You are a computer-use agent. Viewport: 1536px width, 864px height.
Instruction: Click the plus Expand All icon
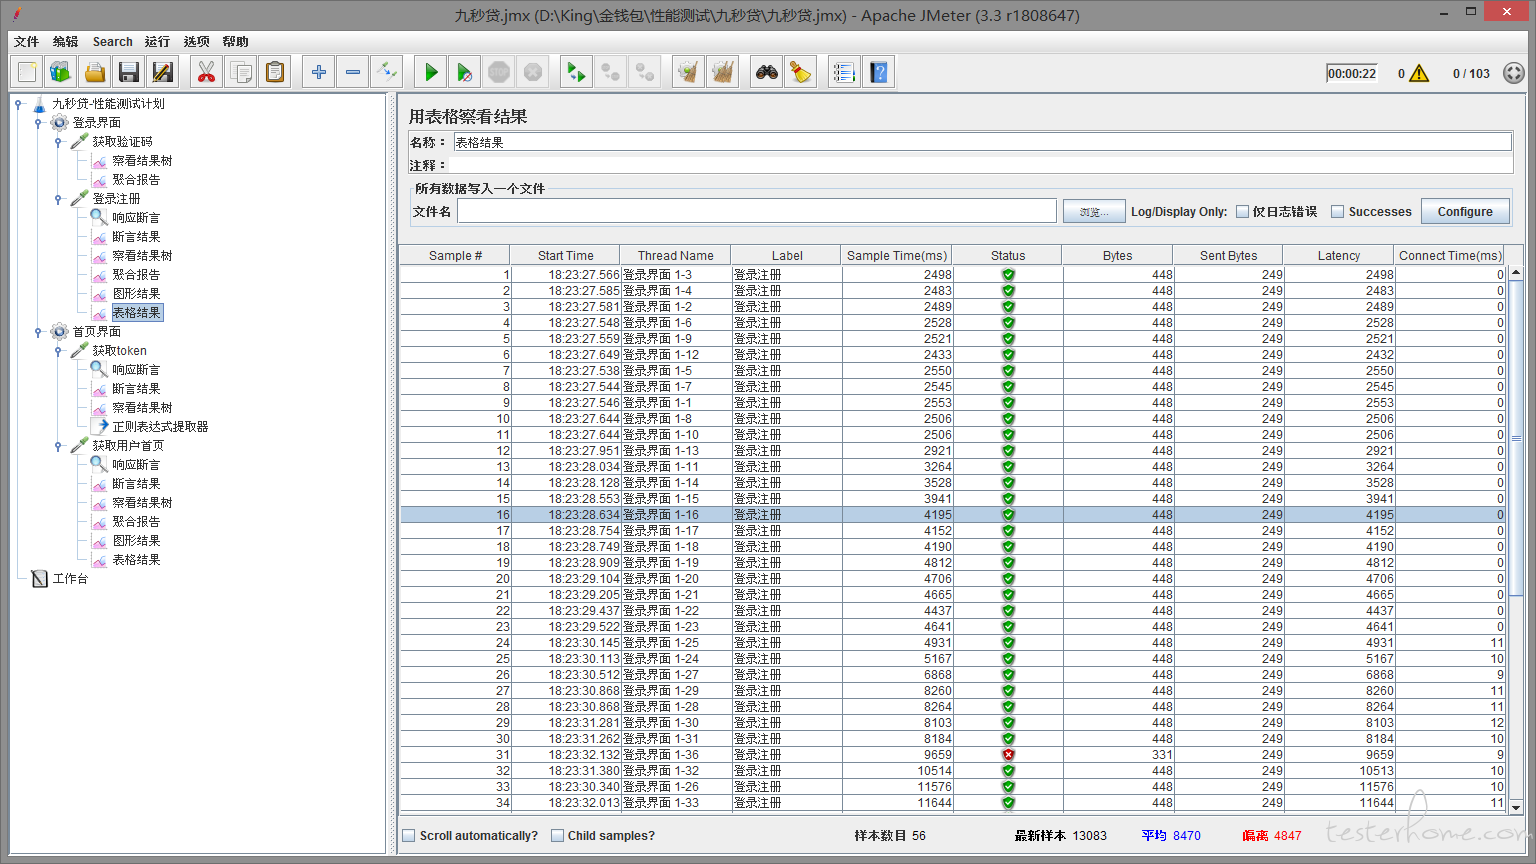pyautogui.click(x=318, y=72)
